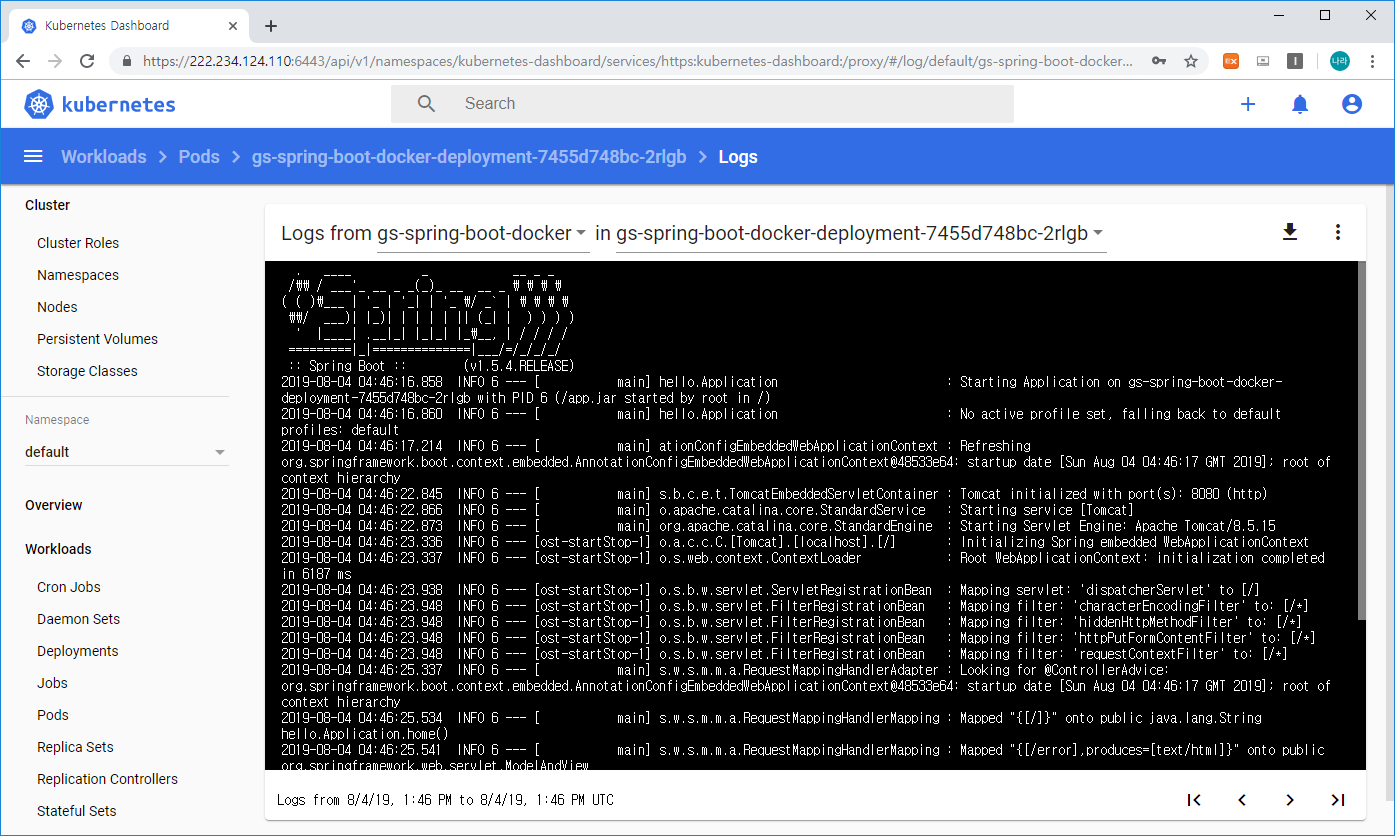Screen dimensions: 1395x836
Task: Open the Workloads sidebar section
Action: click(x=58, y=549)
